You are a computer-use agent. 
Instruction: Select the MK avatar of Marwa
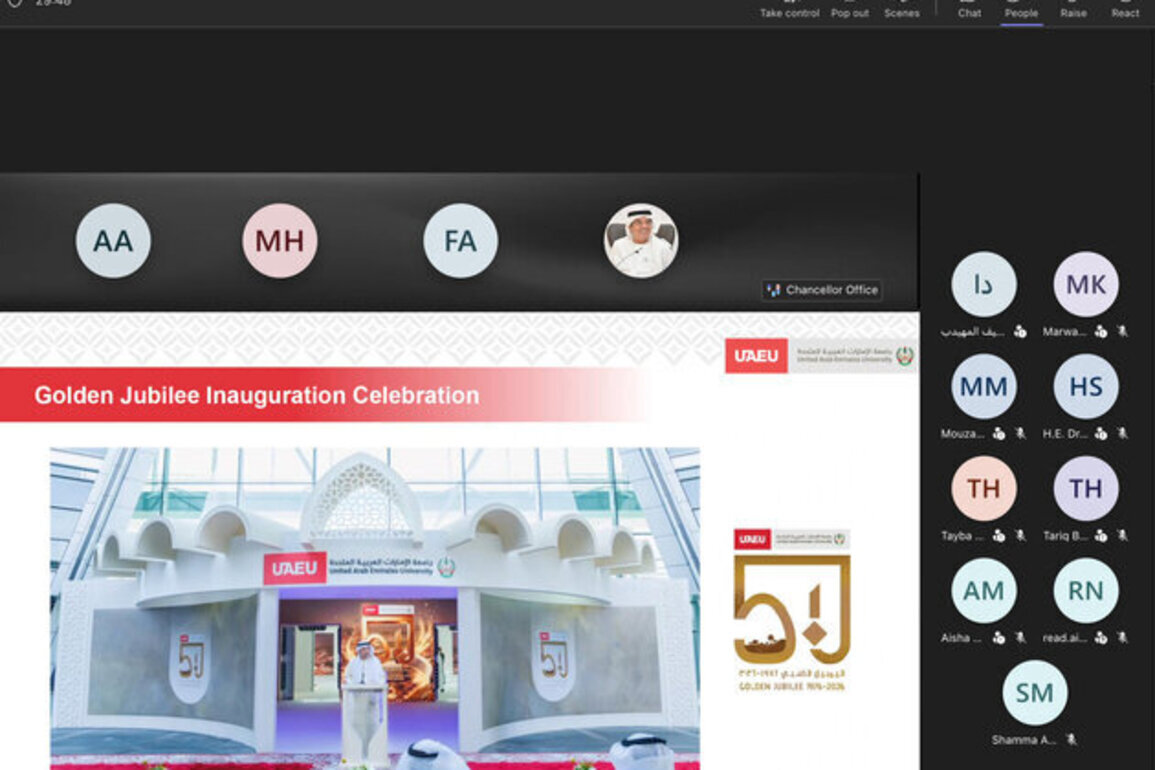[x=1086, y=284]
